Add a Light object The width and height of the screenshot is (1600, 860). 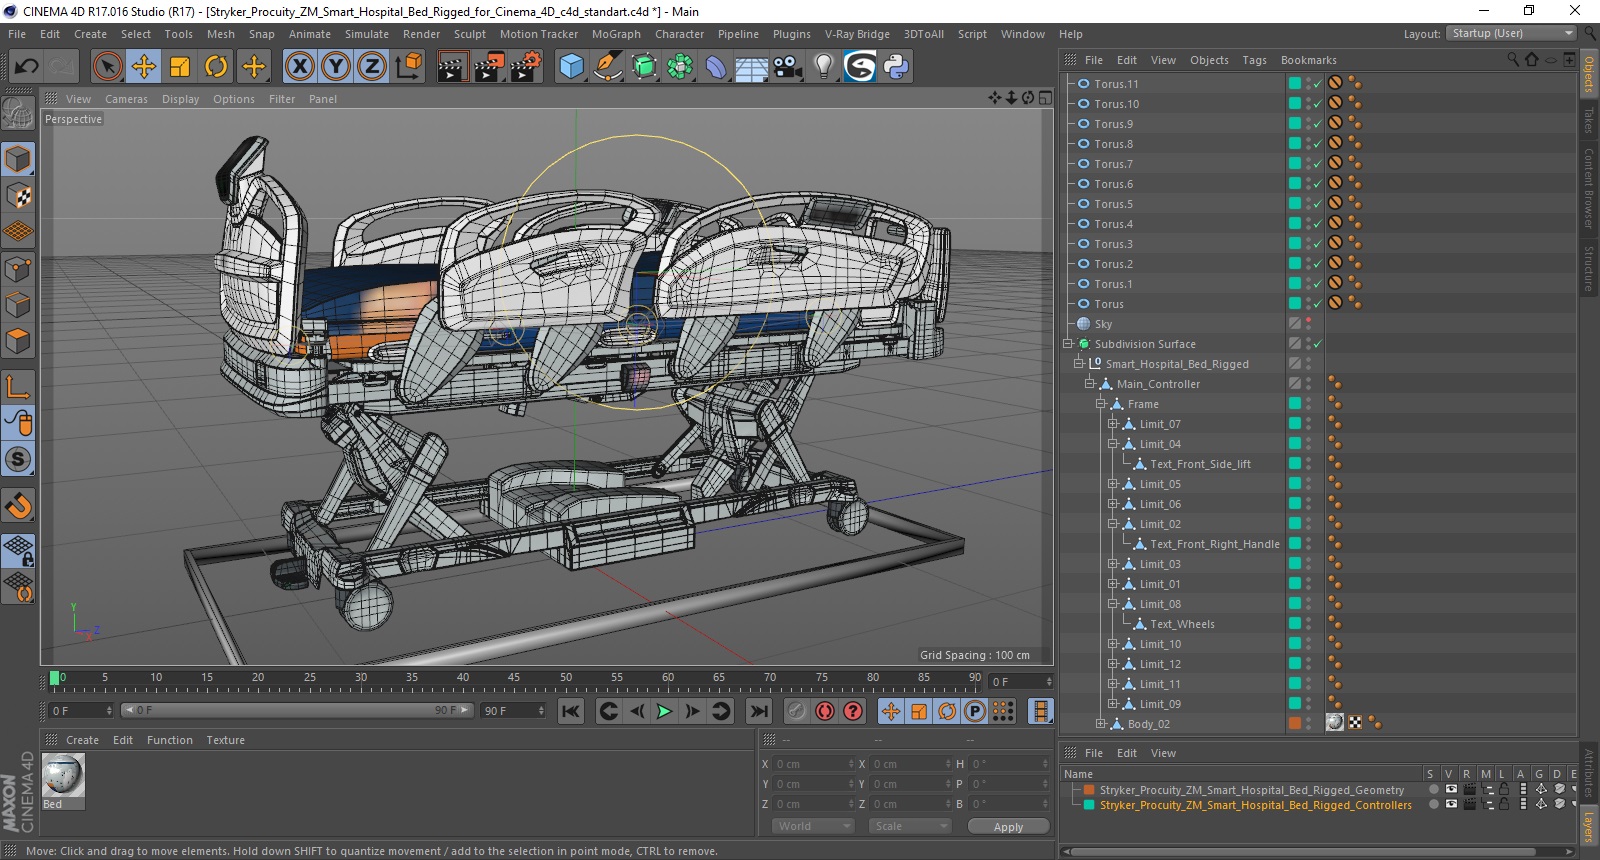click(824, 67)
